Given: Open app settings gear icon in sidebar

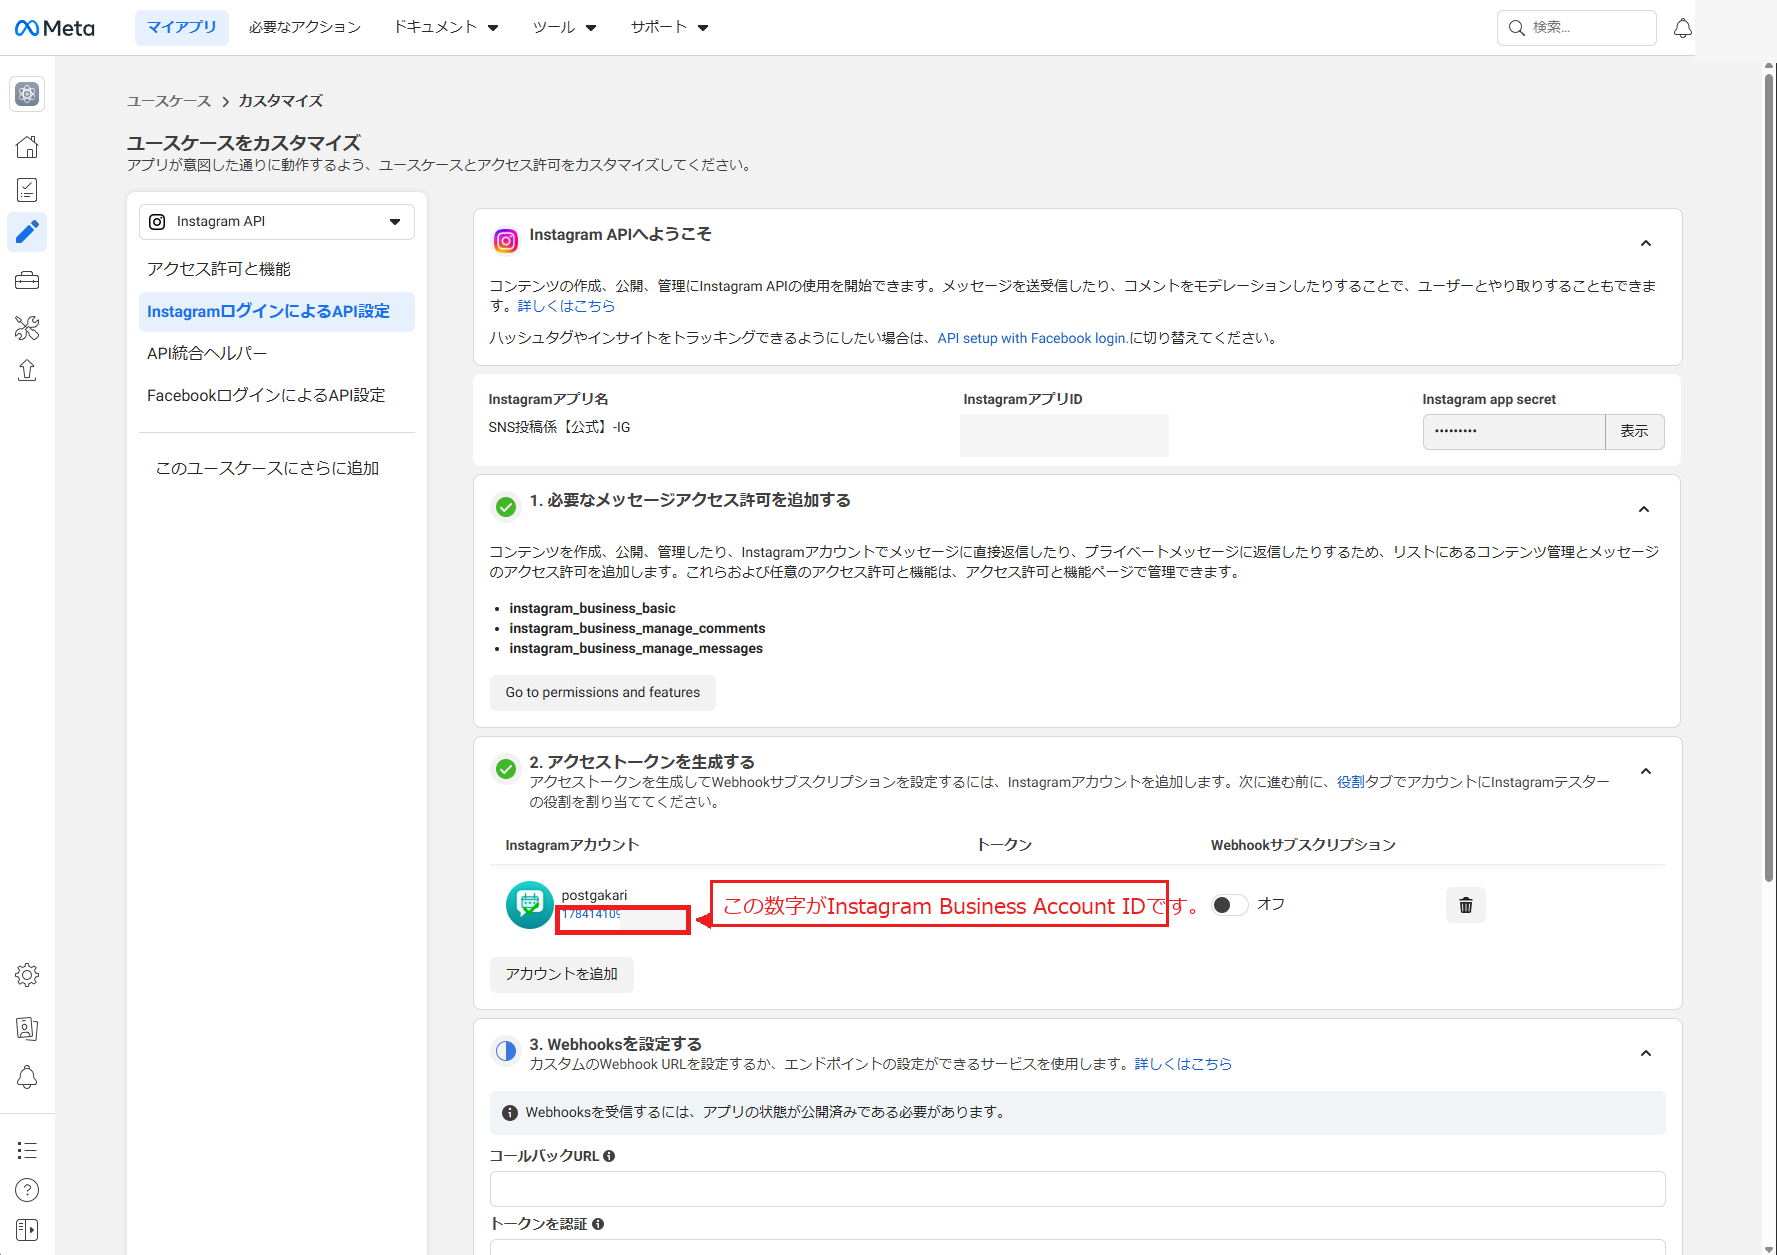Looking at the screenshot, I should (x=27, y=975).
